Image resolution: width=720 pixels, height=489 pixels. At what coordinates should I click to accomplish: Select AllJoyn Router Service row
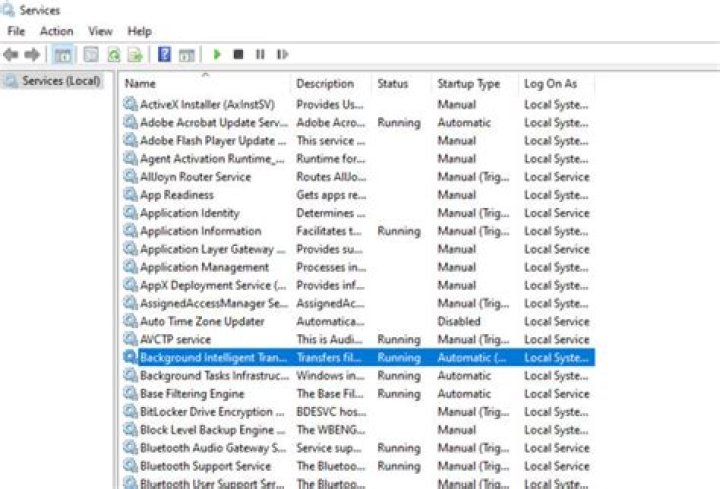tap(359, 177)
